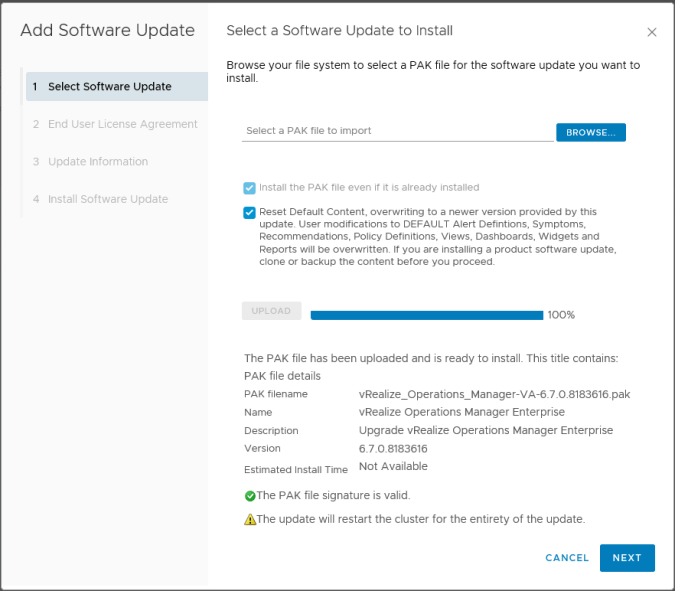Toggle 'Install the PAK file even if installed' checkbox
675x591 pixels.
click(249, 187)
